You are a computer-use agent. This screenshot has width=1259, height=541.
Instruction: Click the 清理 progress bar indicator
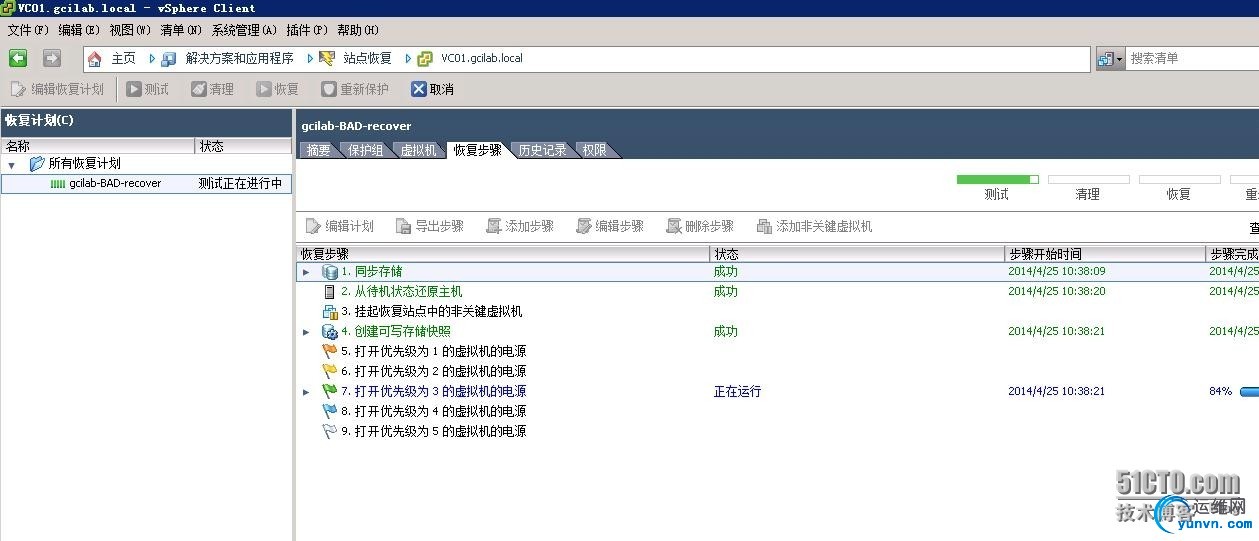pyautogui.click(x=1088, y=180)
